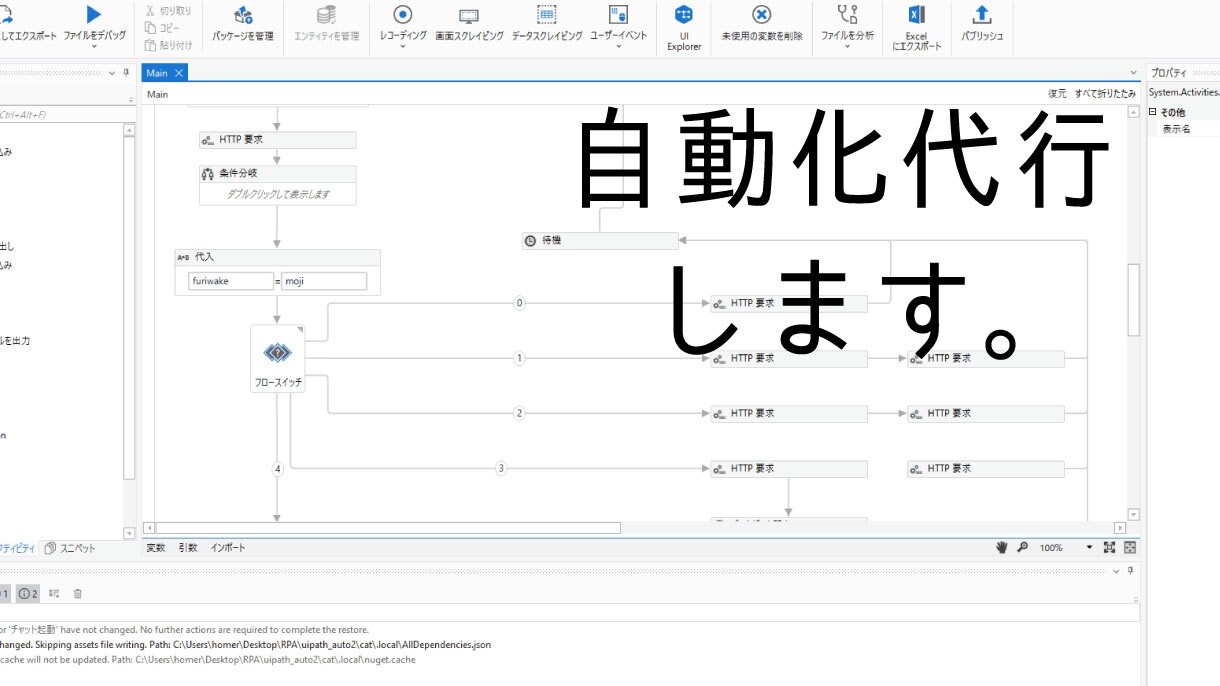Click すべて折りたたみ (Collapse All)
Image resolution: width=1220 pixels, height=686 pixels.
pos(1105,93)
